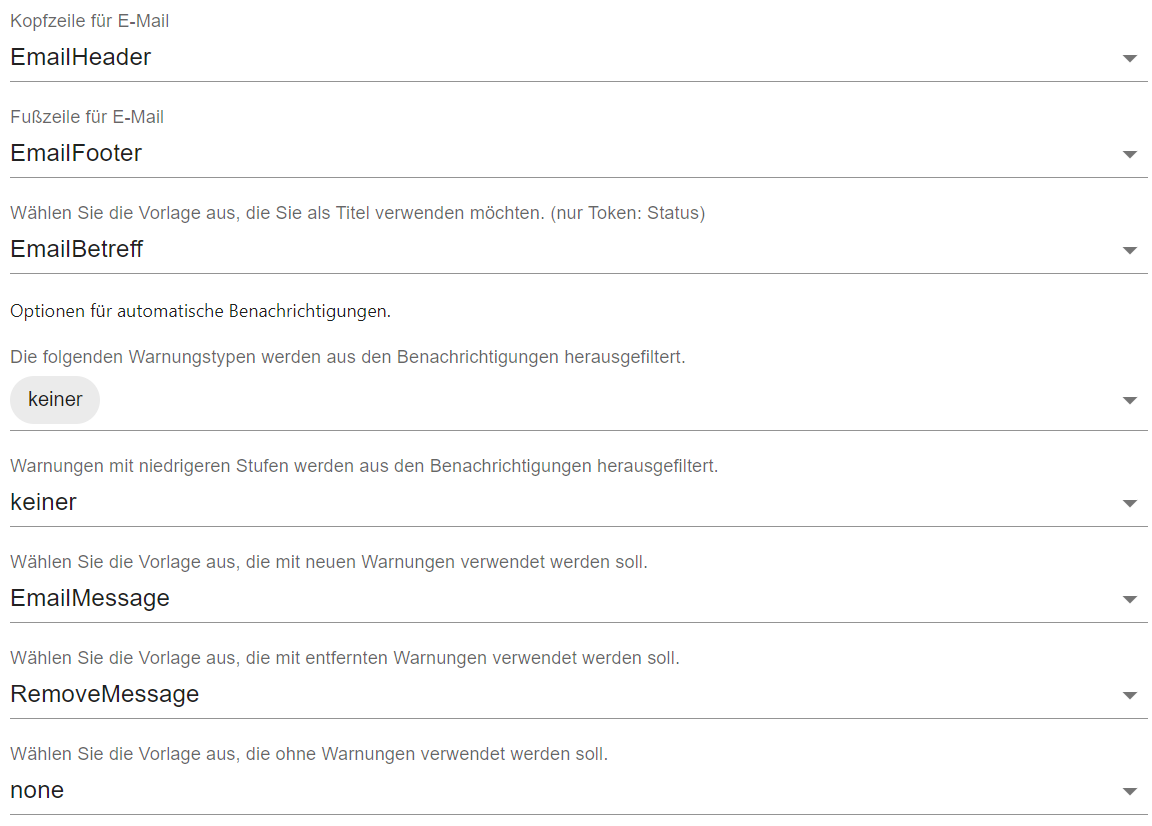Viewport: 1152px width, 826px height.
Task: Click the Fußzeile für E-Mail label
Action: (87, 117)
